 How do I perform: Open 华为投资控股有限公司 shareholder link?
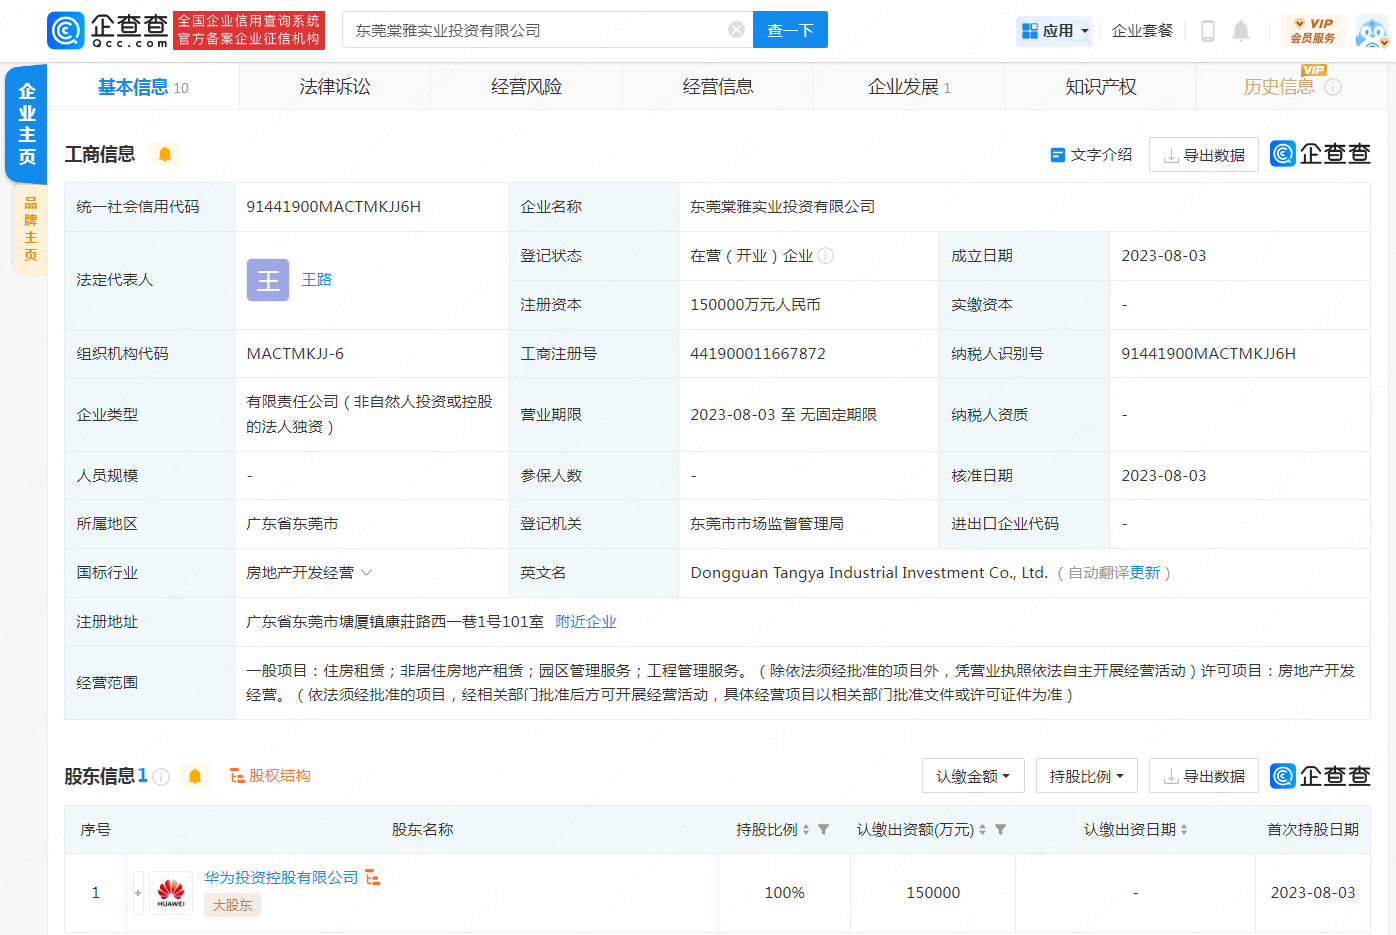pos(281,877)
